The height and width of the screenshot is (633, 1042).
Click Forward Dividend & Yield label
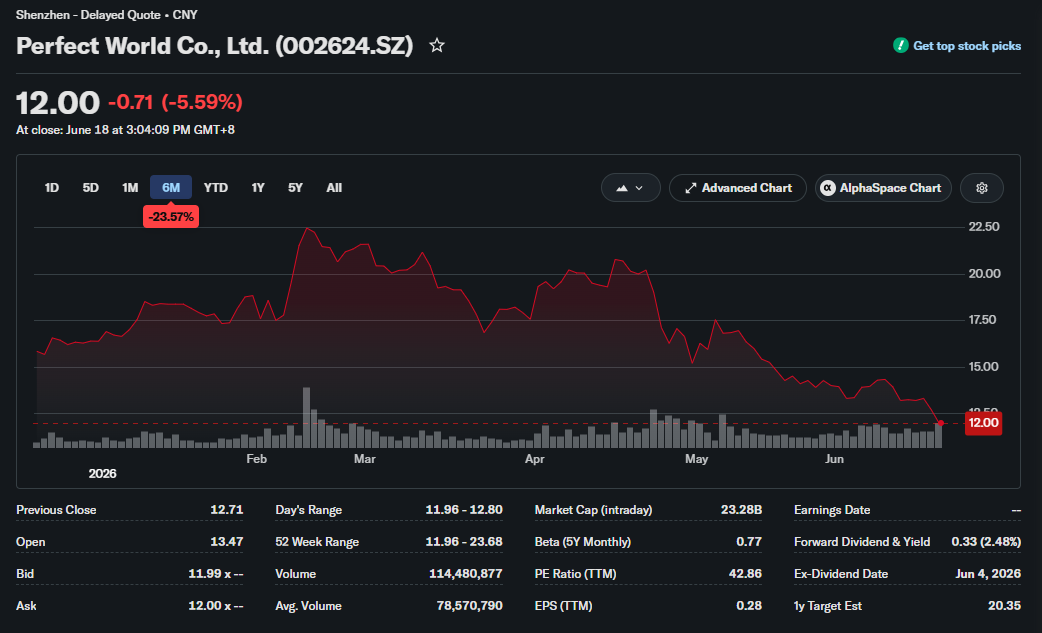861,542
